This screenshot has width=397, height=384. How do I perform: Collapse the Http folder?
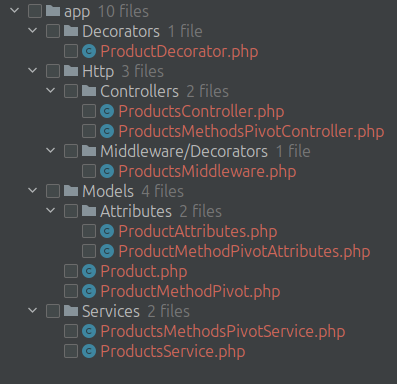click(x=33, y=70)
